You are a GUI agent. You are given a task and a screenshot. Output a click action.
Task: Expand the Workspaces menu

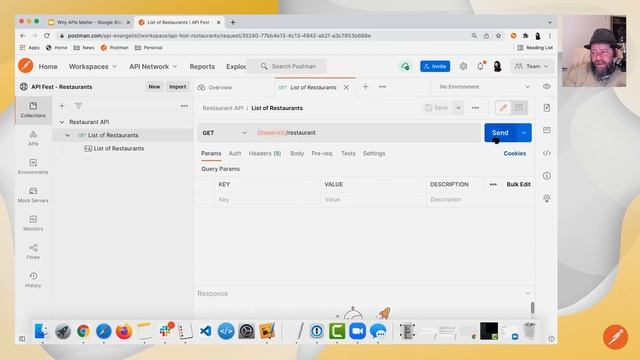pyautogui.click(x=92, y=66)
